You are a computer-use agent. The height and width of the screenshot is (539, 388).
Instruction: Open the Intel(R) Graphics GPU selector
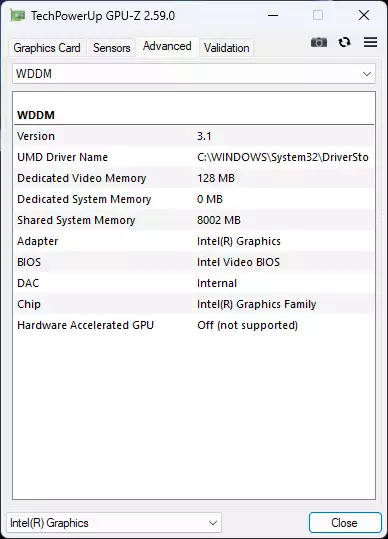coord(114,523)
